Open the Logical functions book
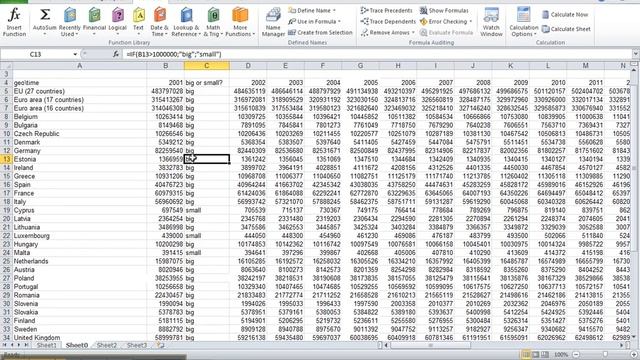This screenshot has height=360, width=640. [x=118, y=22]
